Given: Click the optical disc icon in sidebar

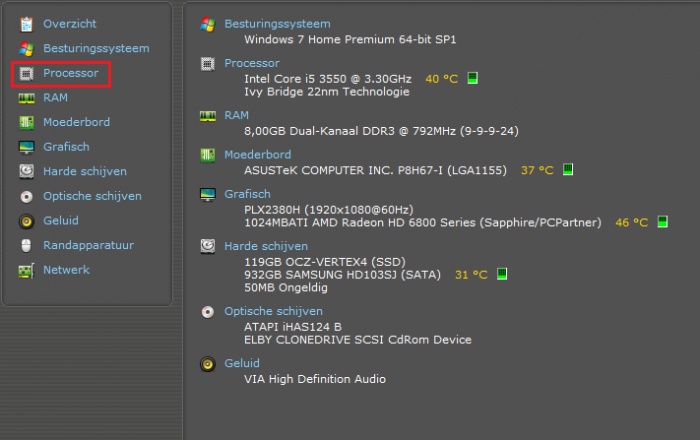Looking at the screenshot, I should point(26,196).
